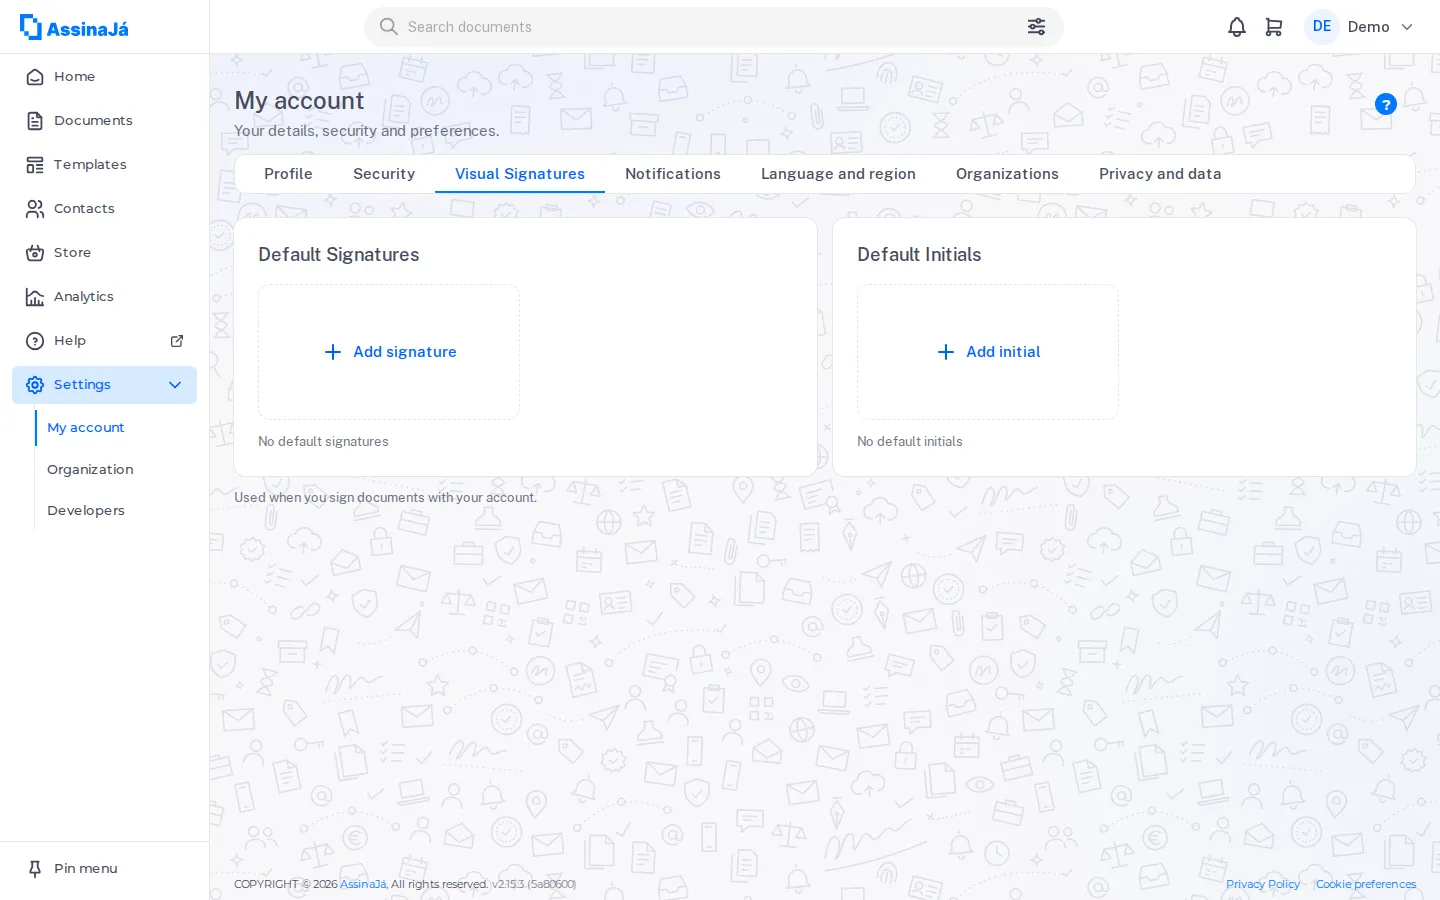Open Store in sidebar

pyautogui.click(x=104, y=253)
